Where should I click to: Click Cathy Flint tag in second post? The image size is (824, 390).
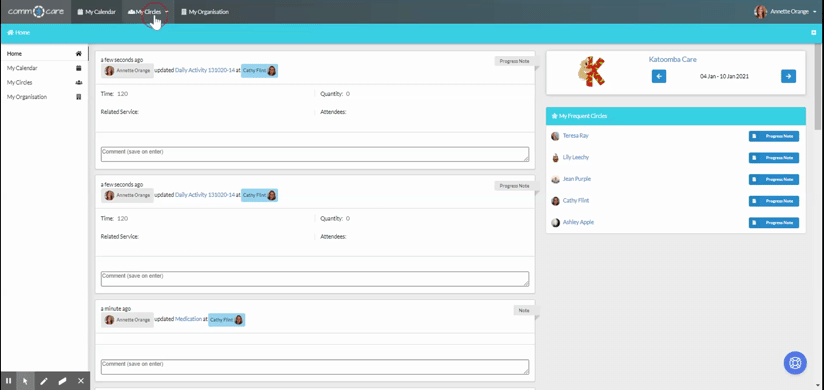point(260,196)
